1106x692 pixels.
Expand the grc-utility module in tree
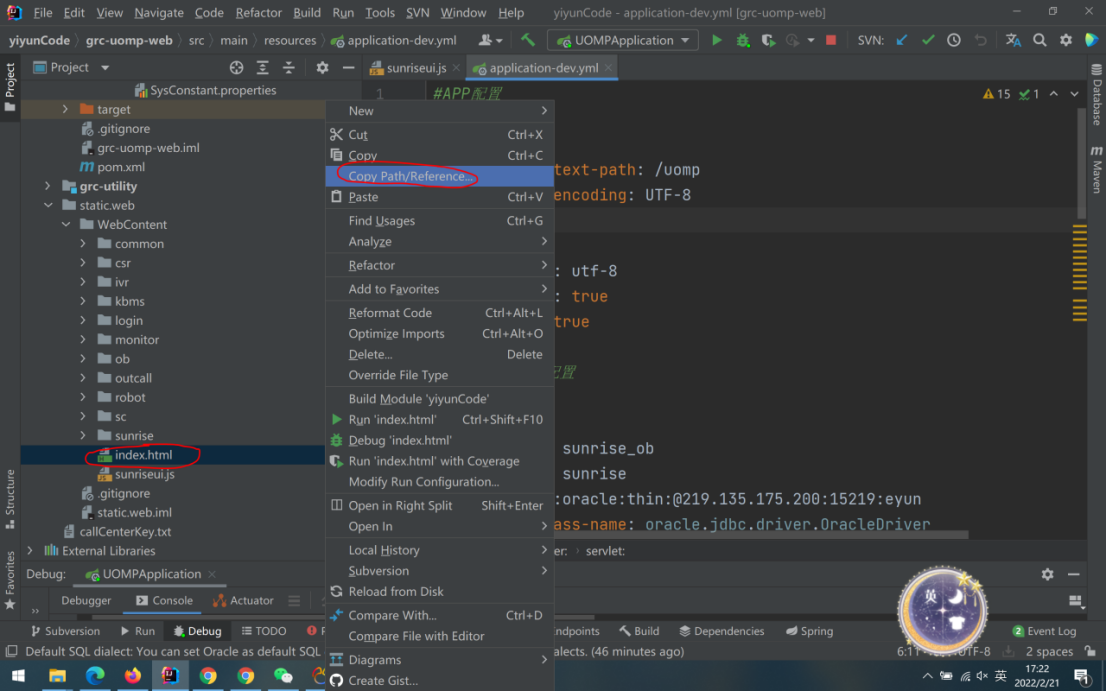pyautogui.click(x=48, y=186)
